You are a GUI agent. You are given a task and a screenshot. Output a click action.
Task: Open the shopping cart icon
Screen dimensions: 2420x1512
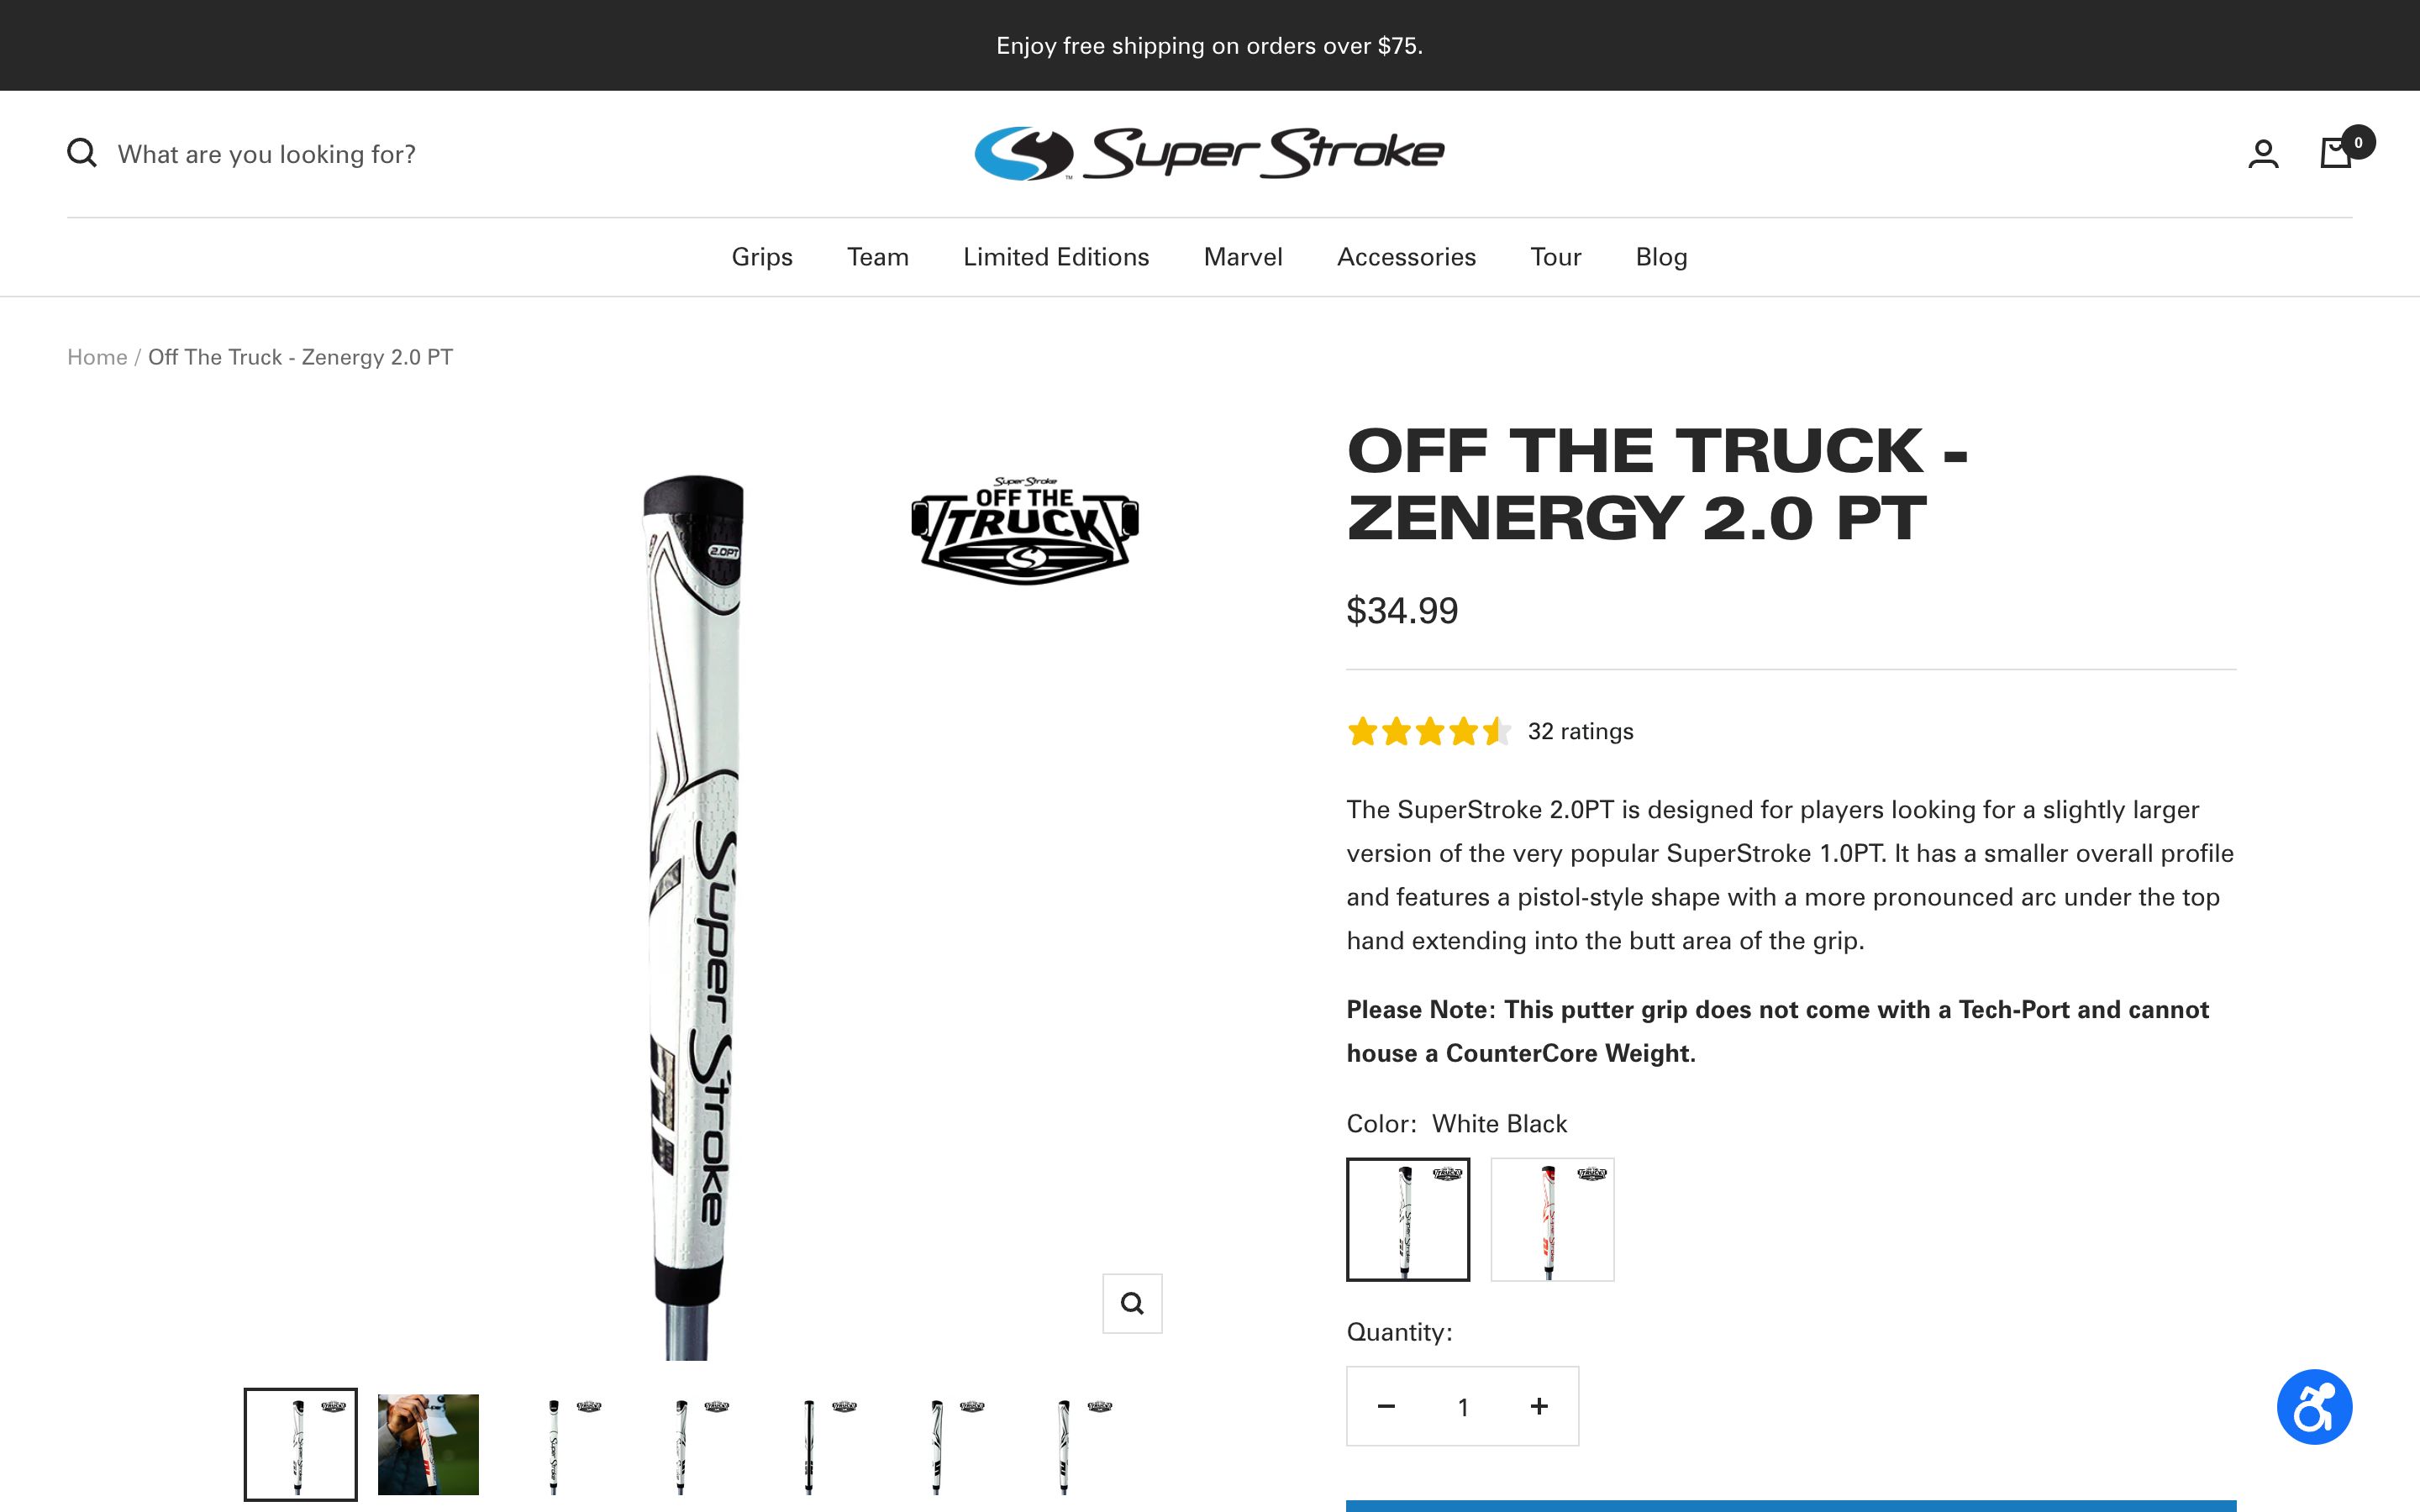pos(2336,153)
